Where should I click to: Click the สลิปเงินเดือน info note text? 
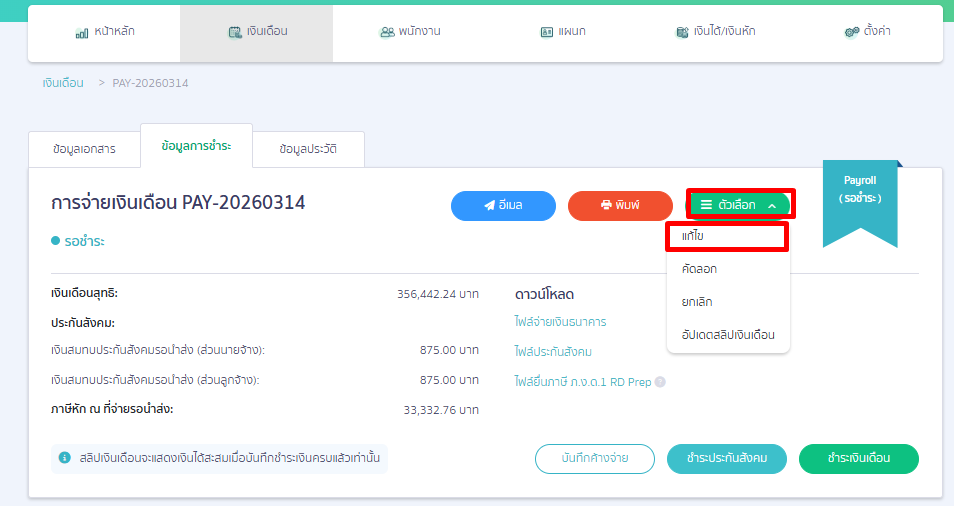pos(230,457)
